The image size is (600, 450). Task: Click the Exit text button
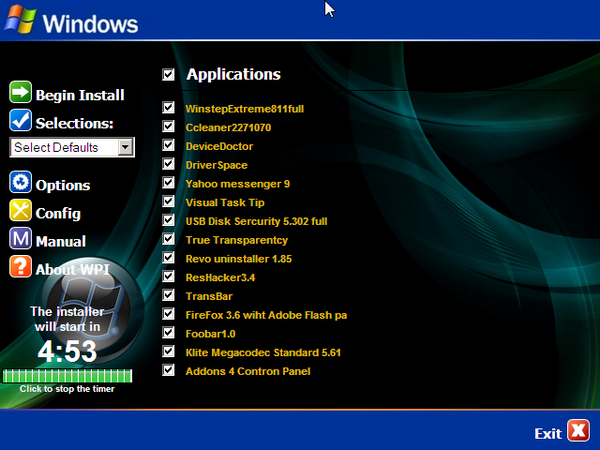548,434
